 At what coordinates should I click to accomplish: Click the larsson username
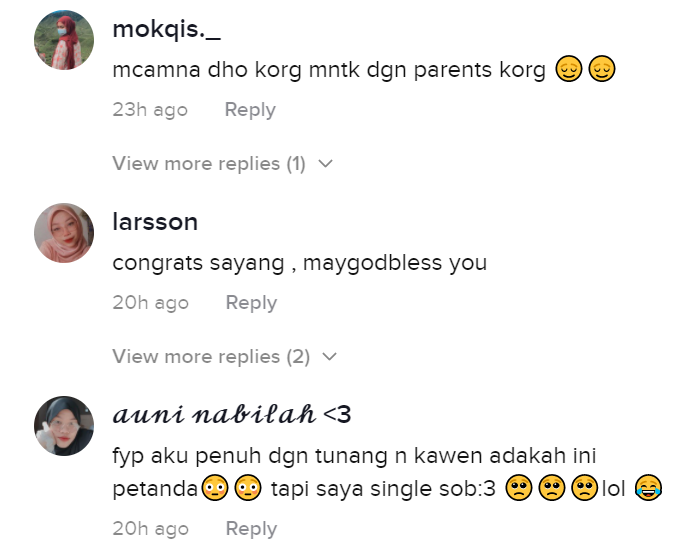(x=155, y=222)
